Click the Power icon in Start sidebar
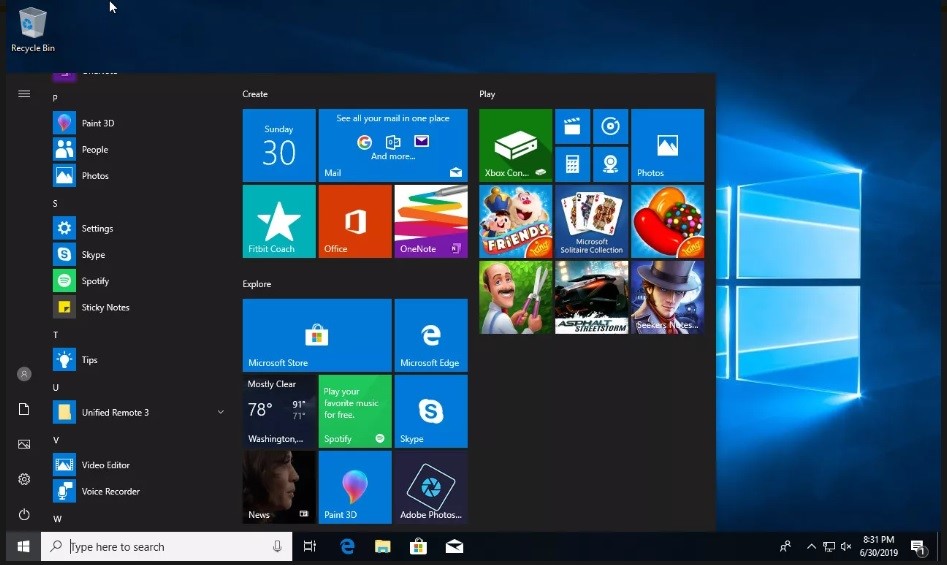The image size is (947, 565). click(24, 514)
